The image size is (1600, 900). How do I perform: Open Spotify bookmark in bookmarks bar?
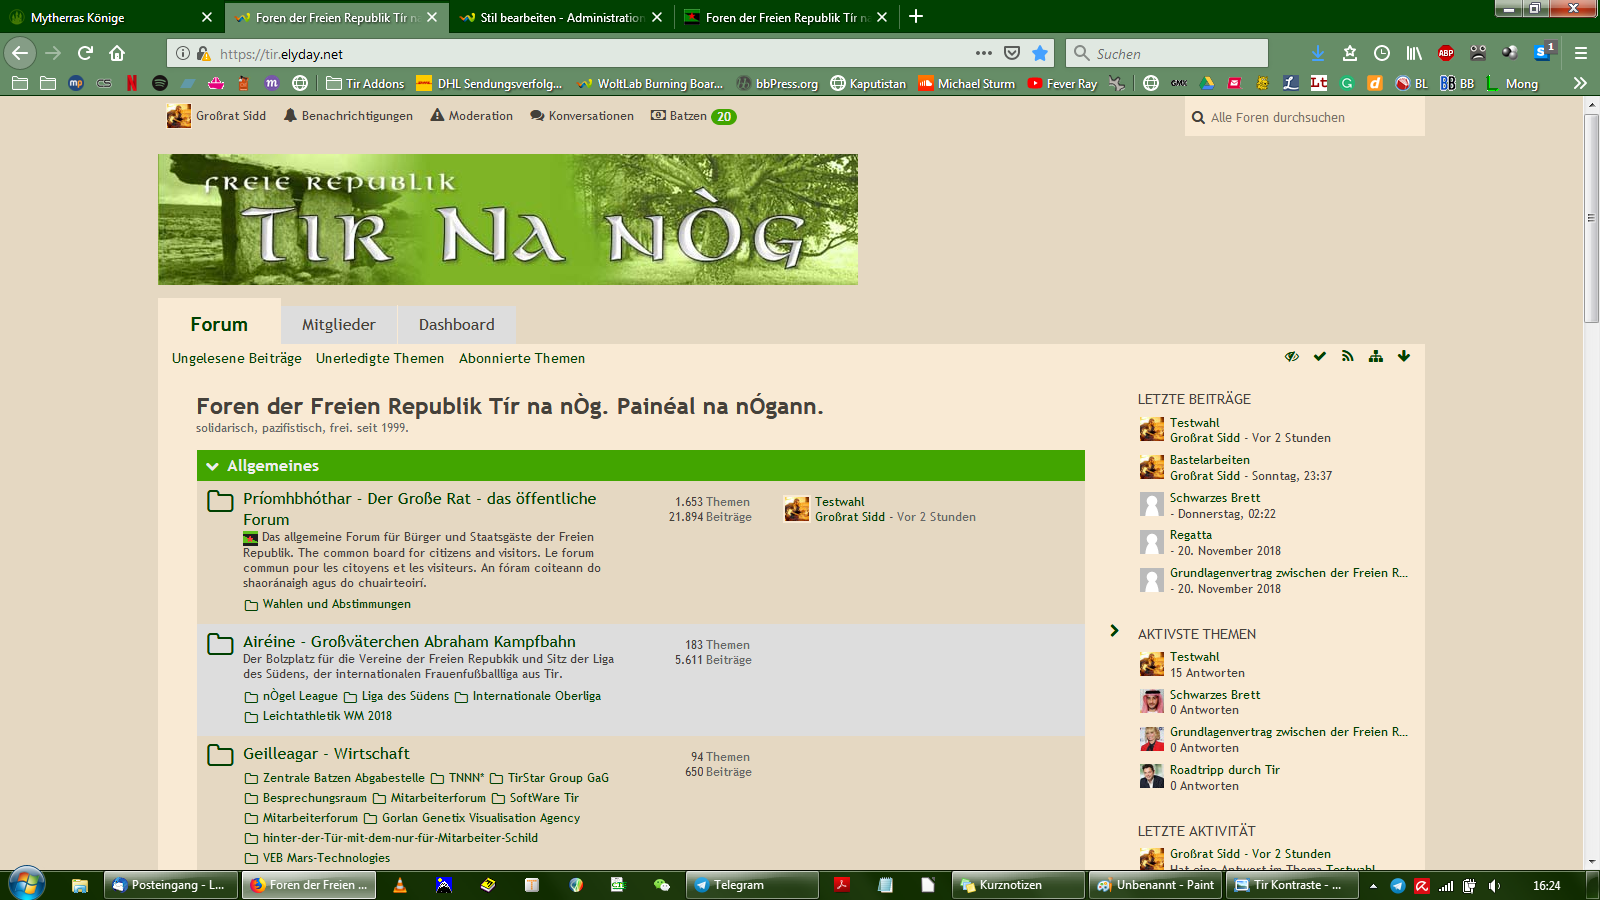160,84
